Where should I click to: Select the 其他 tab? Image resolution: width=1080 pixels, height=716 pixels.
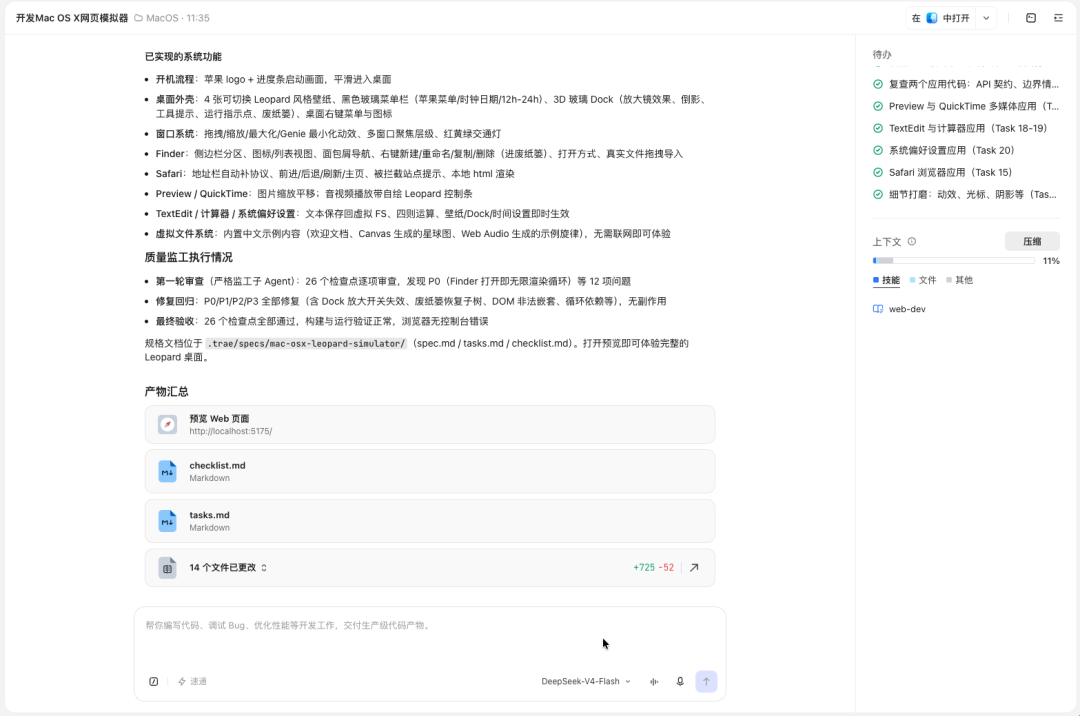pyautogui.click(x=959, y=280)
